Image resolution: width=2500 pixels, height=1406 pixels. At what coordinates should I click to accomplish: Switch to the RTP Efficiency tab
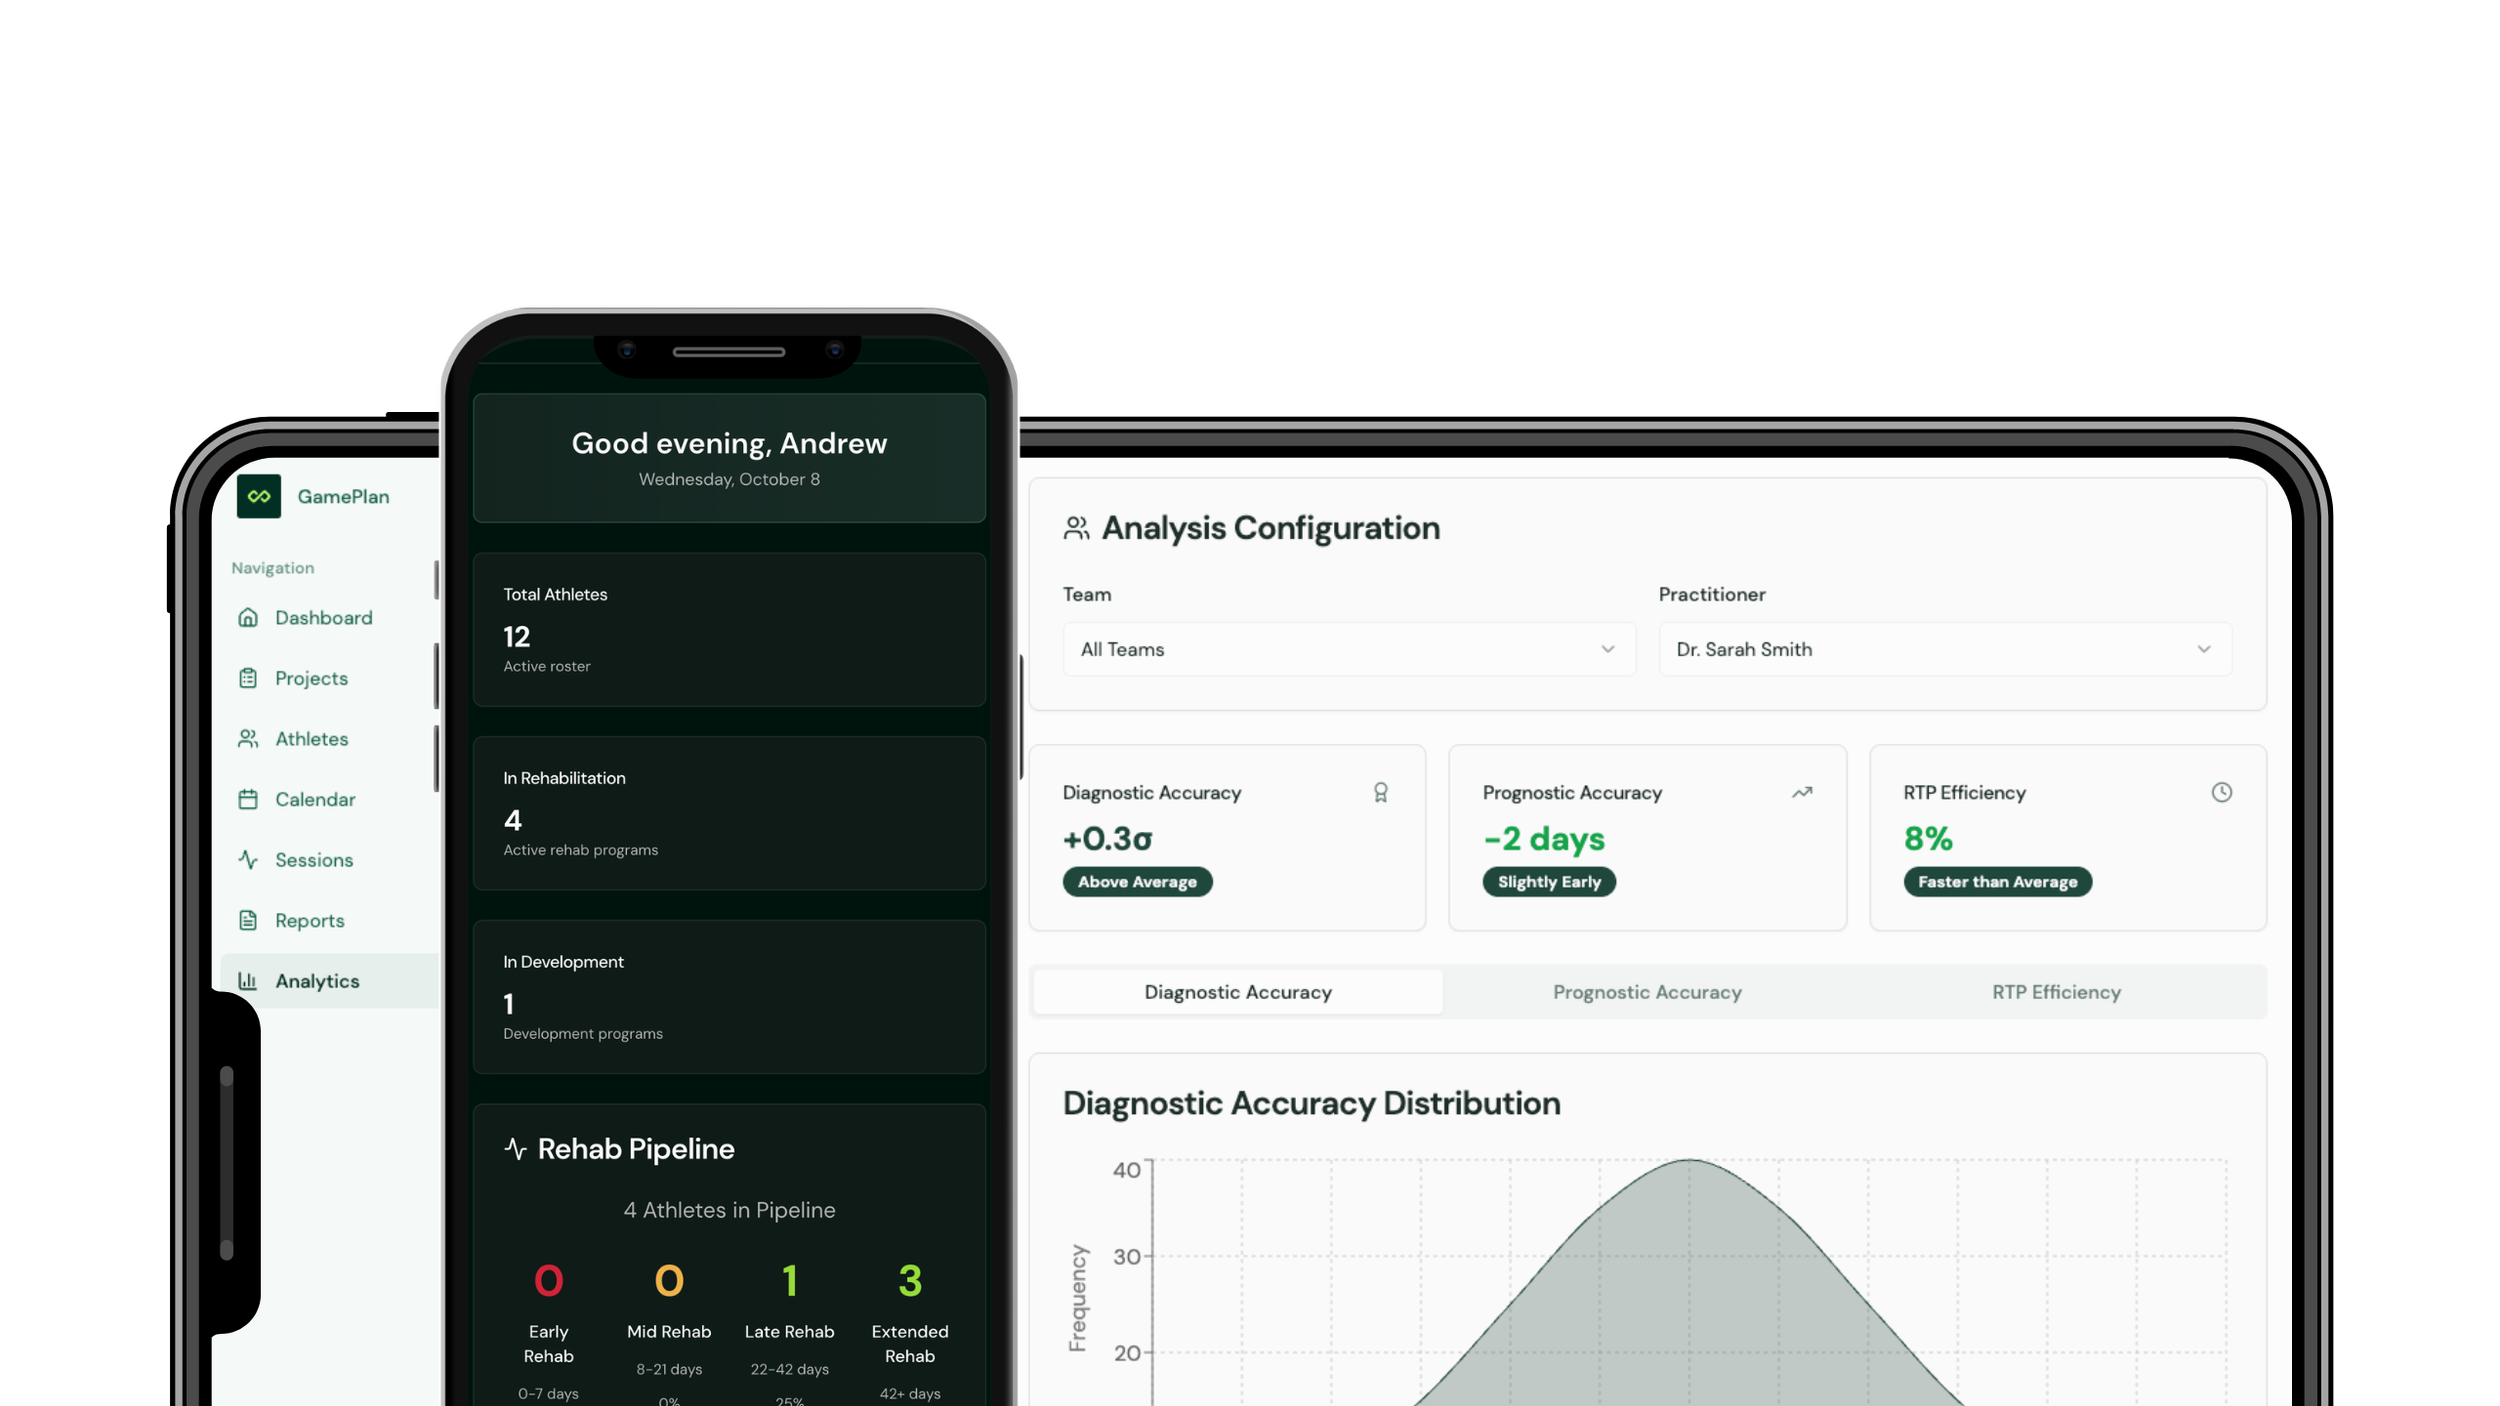pyautogui.click(x=2055, y=992)
